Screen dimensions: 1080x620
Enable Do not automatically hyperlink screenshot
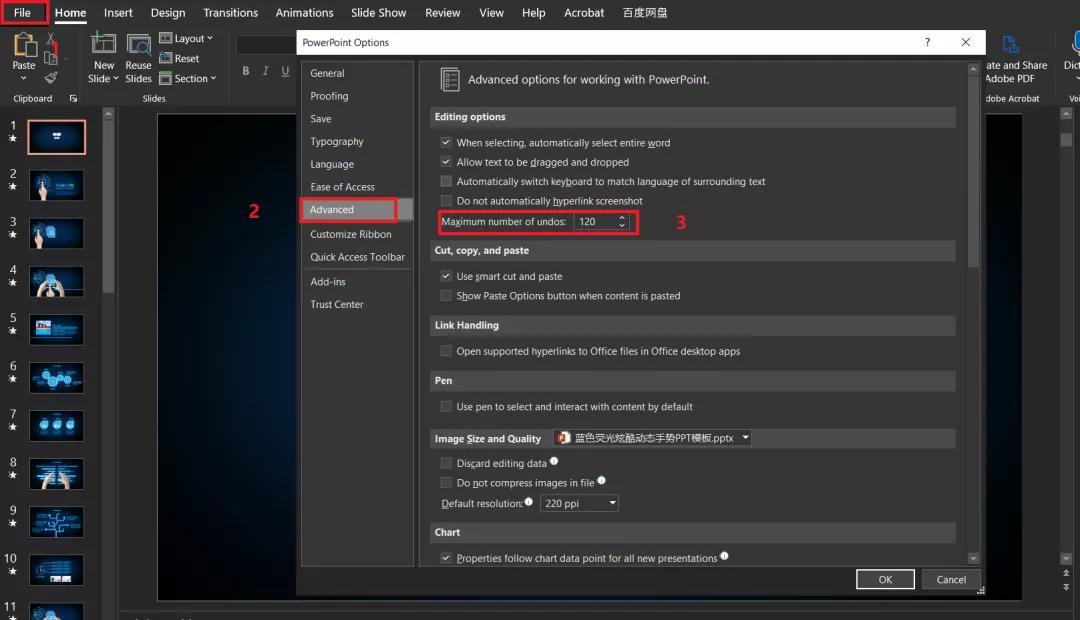click(446, 200)
